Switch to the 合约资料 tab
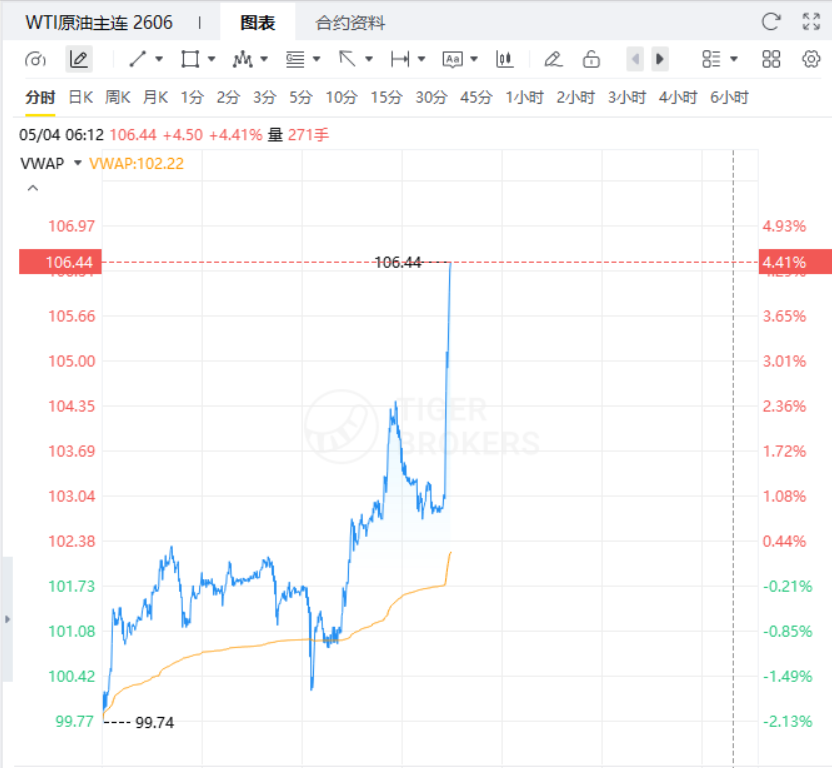Screen dimensions: 832x768 coord(350,23)
